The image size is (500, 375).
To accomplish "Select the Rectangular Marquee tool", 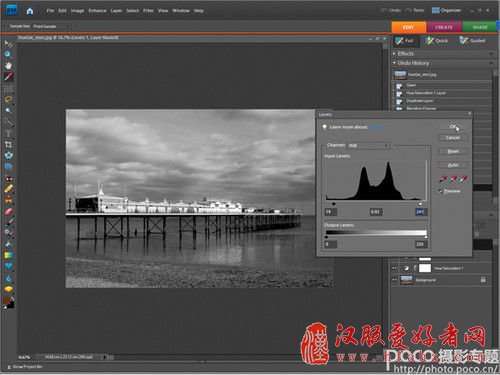I will coord(8,89).
